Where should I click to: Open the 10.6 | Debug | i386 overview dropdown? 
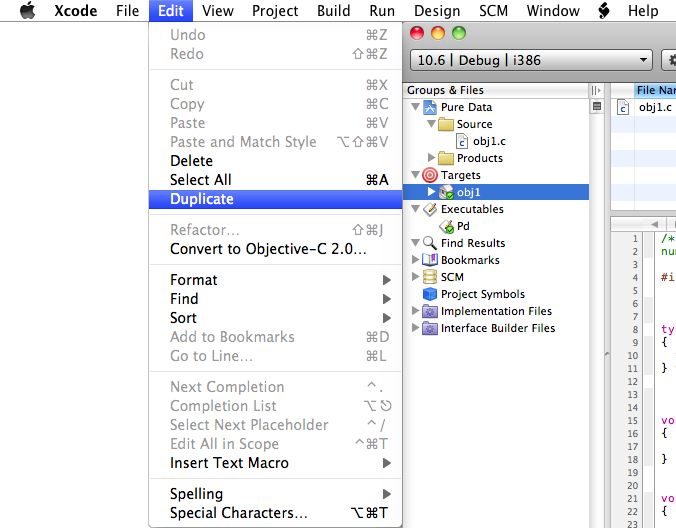[531, 60]
